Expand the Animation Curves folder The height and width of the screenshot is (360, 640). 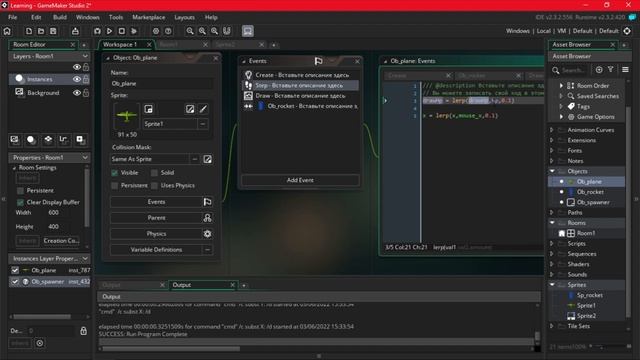[552, 130]
